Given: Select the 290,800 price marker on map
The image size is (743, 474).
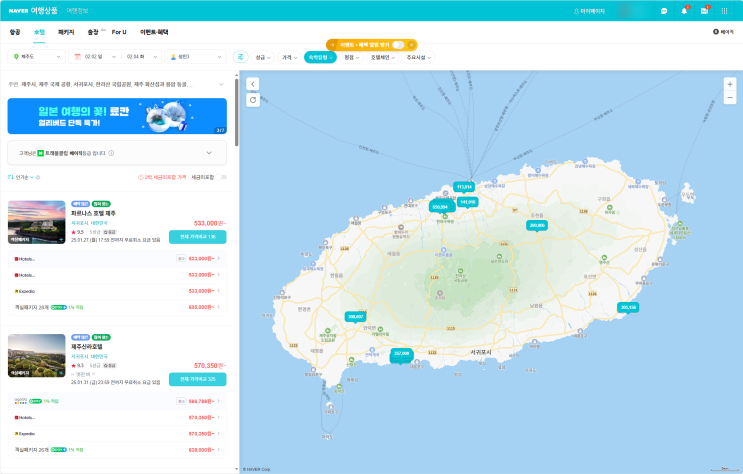Looking at the screenshot, I should [x=537, y=225].
